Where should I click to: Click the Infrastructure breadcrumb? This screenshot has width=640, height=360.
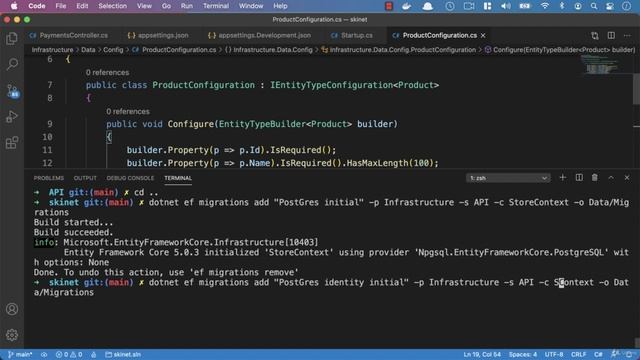tap(52, 50)
